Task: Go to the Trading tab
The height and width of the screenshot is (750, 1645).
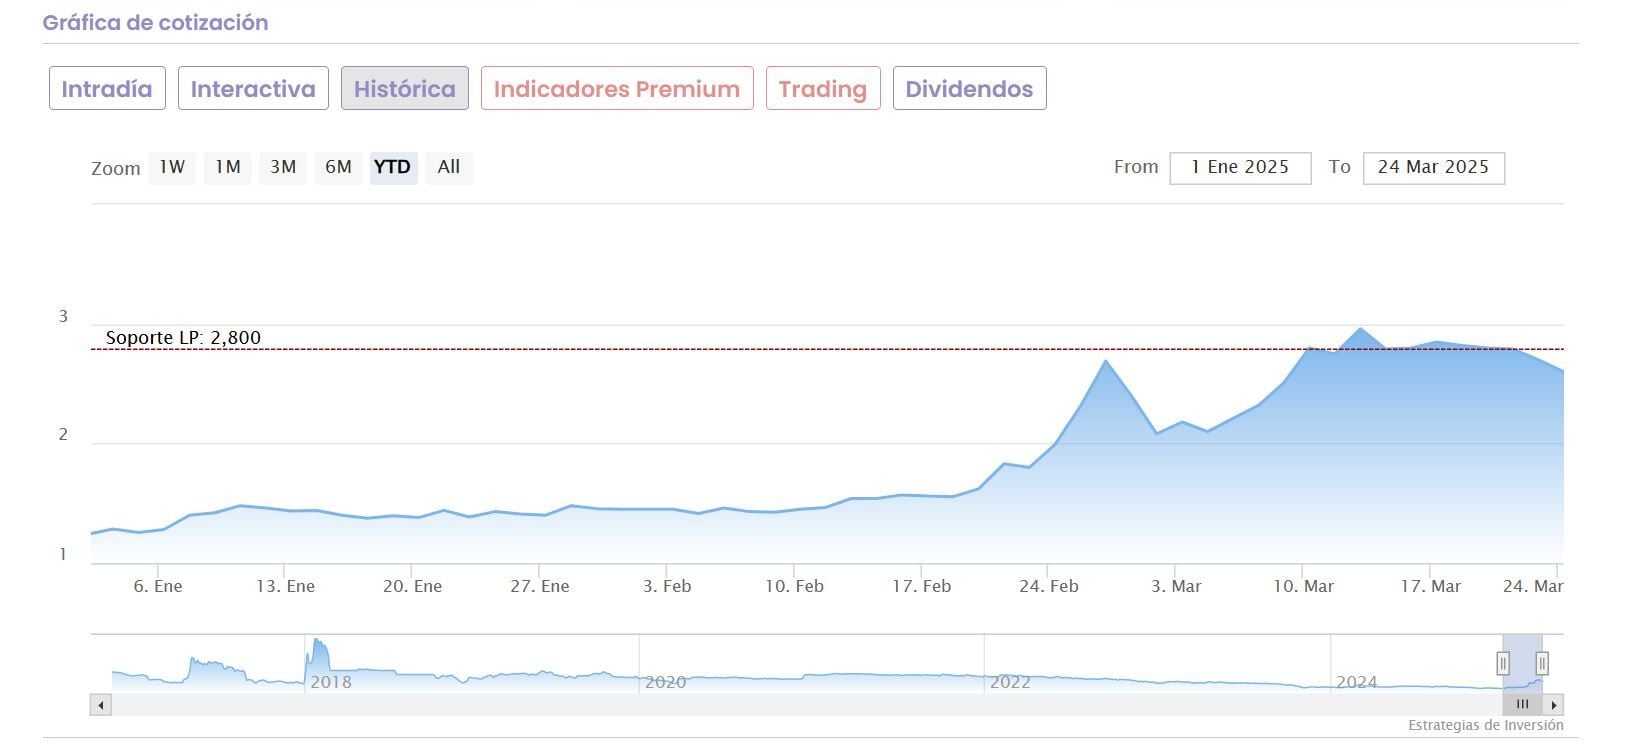Action: pos(822,89)
